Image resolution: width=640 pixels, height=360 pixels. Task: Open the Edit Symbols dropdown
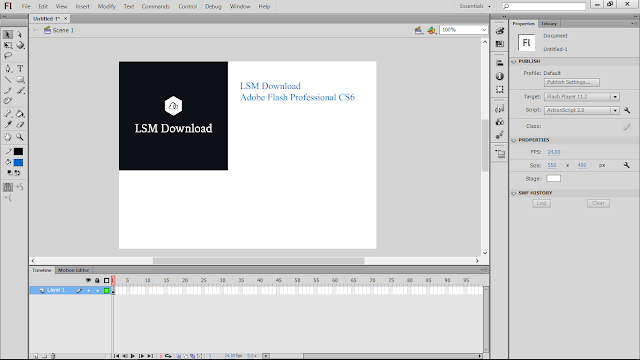point(432,30)
